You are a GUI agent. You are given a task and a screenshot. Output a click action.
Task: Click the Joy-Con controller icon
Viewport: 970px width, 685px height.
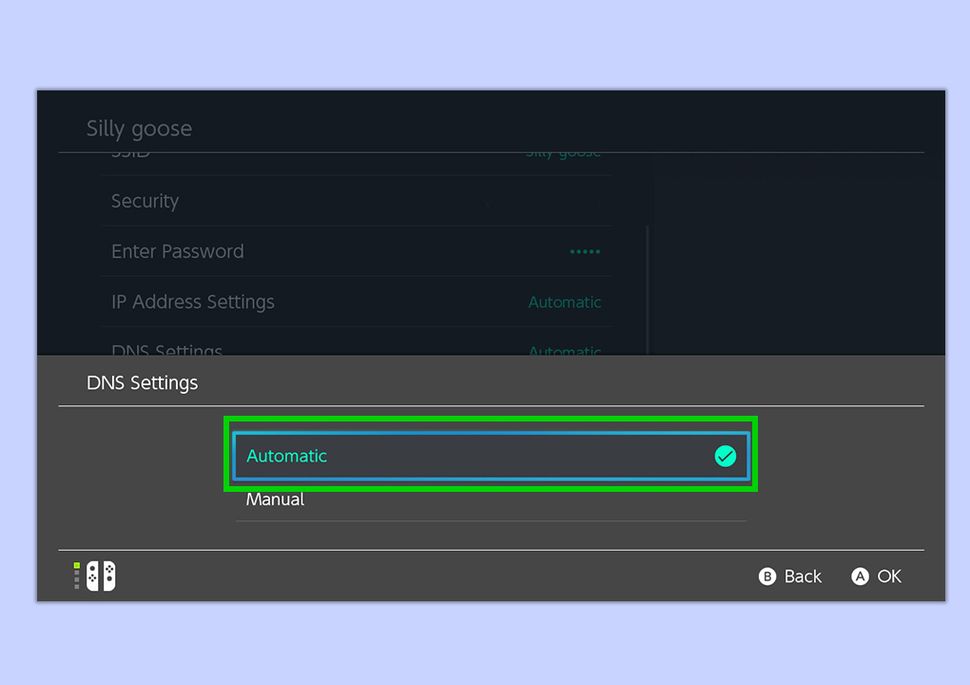pyautogui.click(x=99, y=575)
